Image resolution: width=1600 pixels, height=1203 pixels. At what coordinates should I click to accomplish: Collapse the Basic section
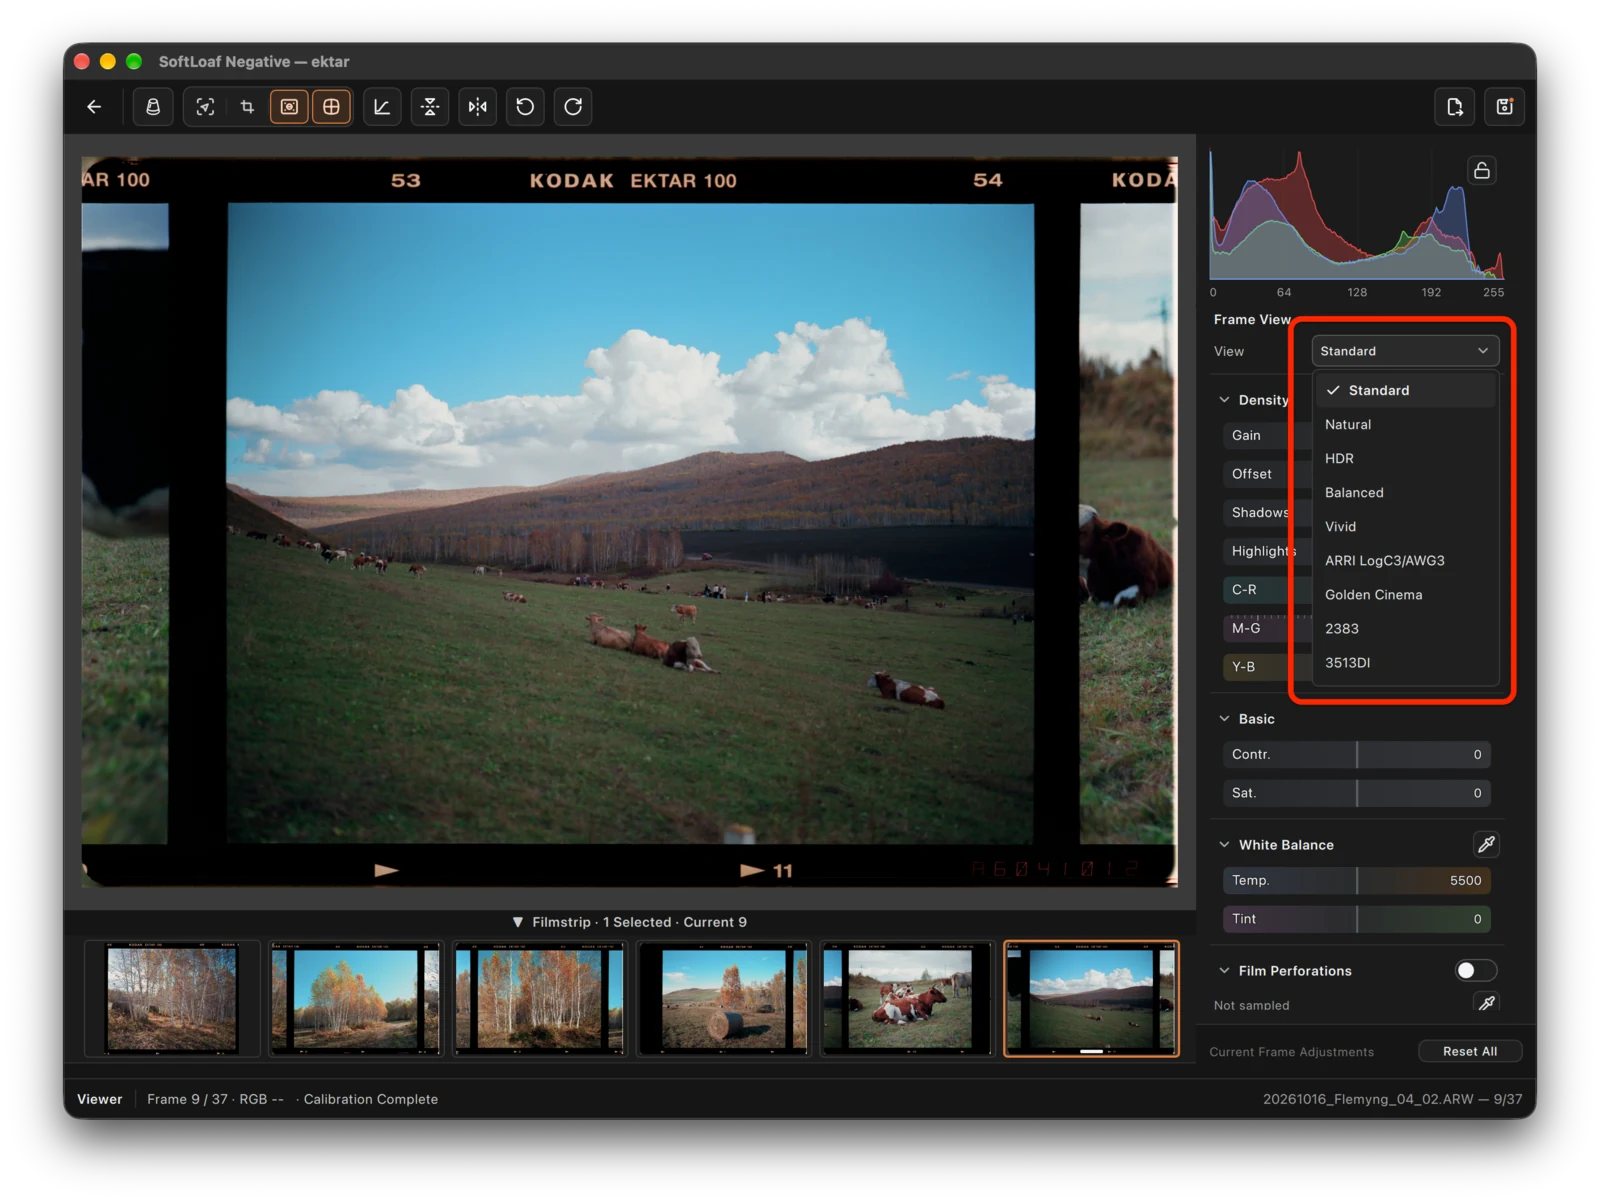pos(1224,719)
